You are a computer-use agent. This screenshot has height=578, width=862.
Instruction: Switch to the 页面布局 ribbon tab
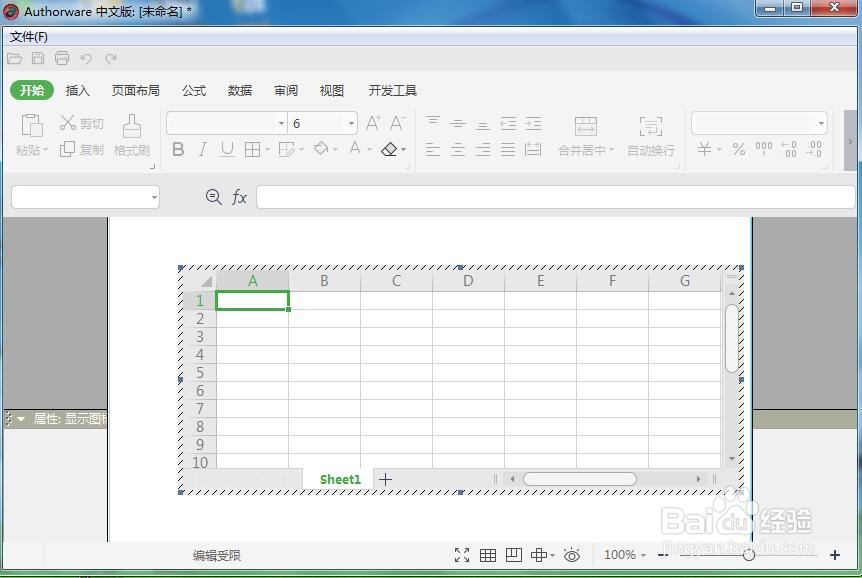tap(136, 90)
